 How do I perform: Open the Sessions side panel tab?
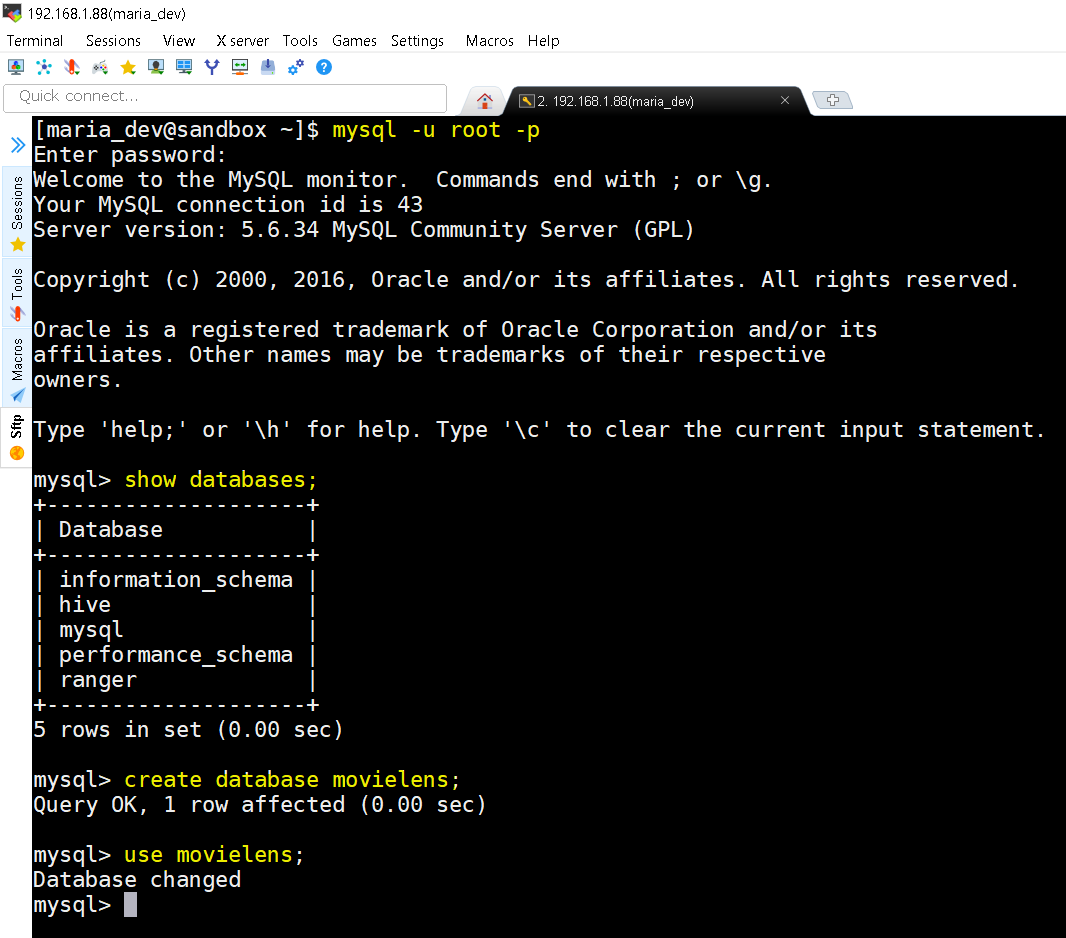coord(17,212)
